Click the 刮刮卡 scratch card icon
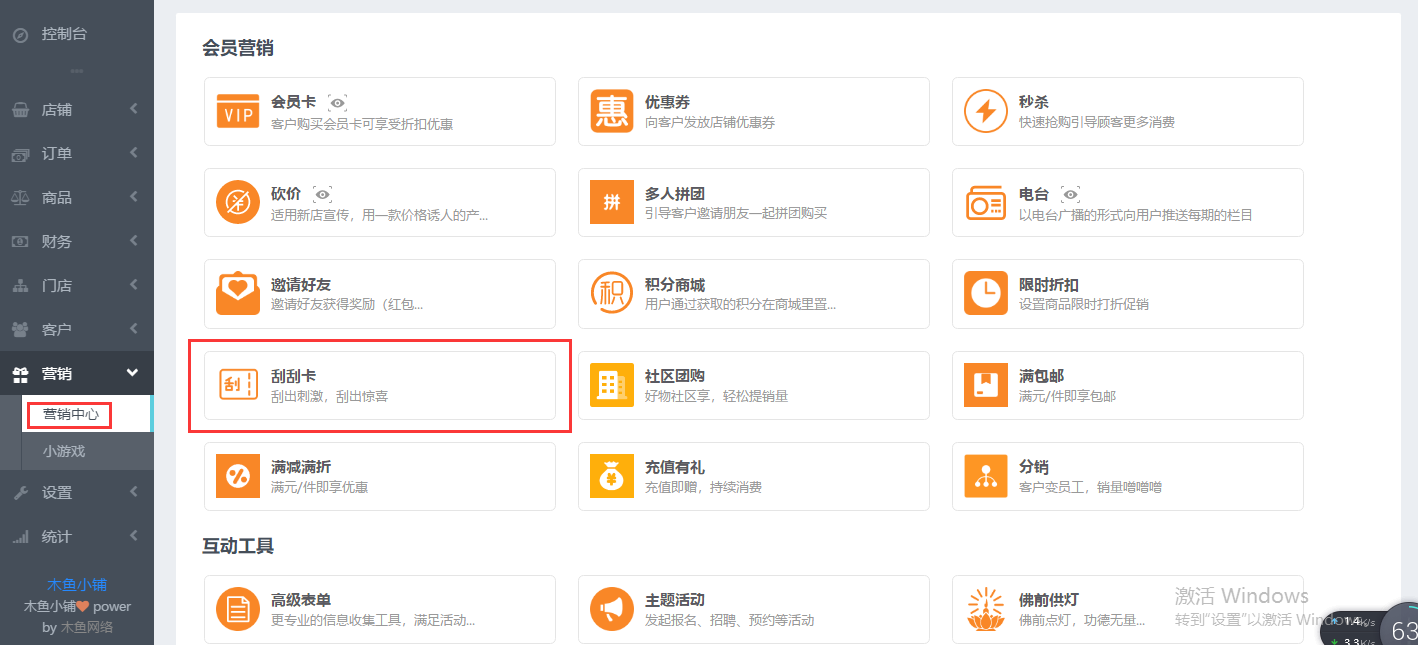 coord(238,385)
